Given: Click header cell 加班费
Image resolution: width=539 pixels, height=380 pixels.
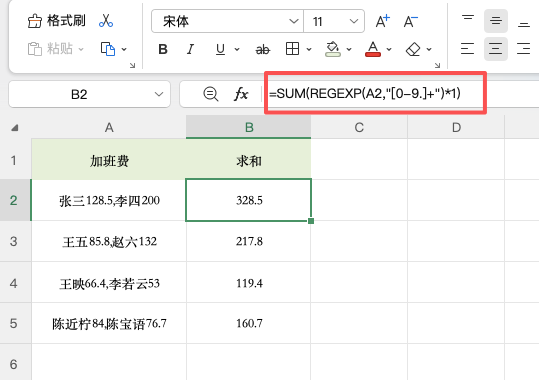Looking at the screenshot, I should coord(109,160).
